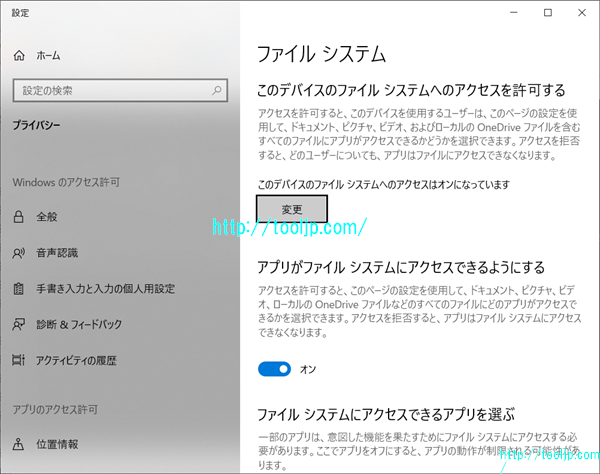Screen dimensions: 600x474
Task: Click the device access オンになっています status text
Action: [x=383, y=184]
